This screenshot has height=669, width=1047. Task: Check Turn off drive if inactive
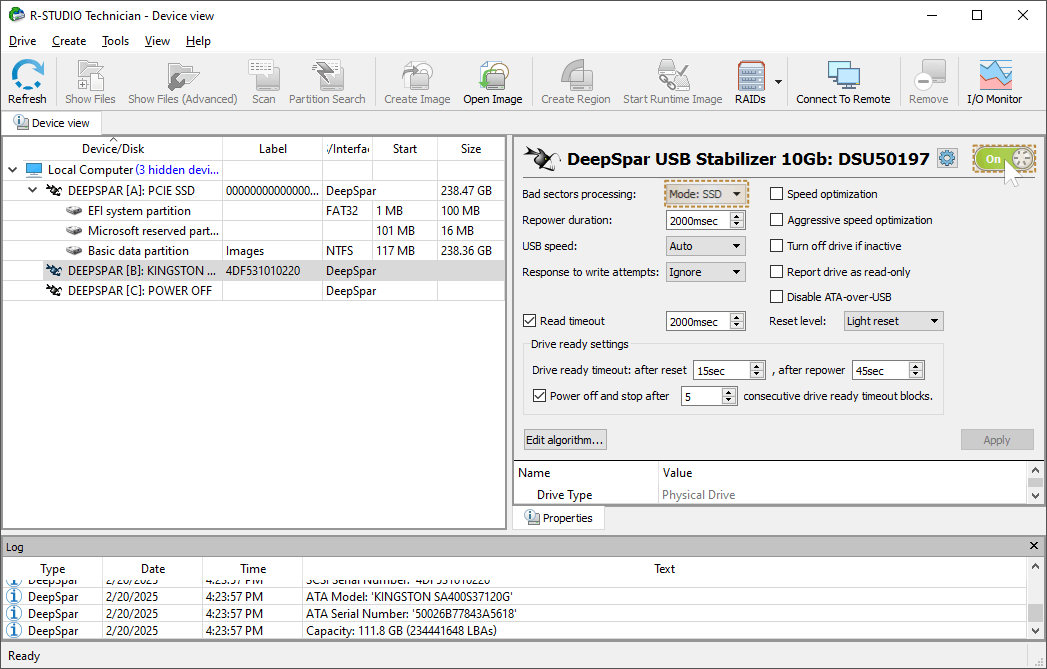pos(776,246)
